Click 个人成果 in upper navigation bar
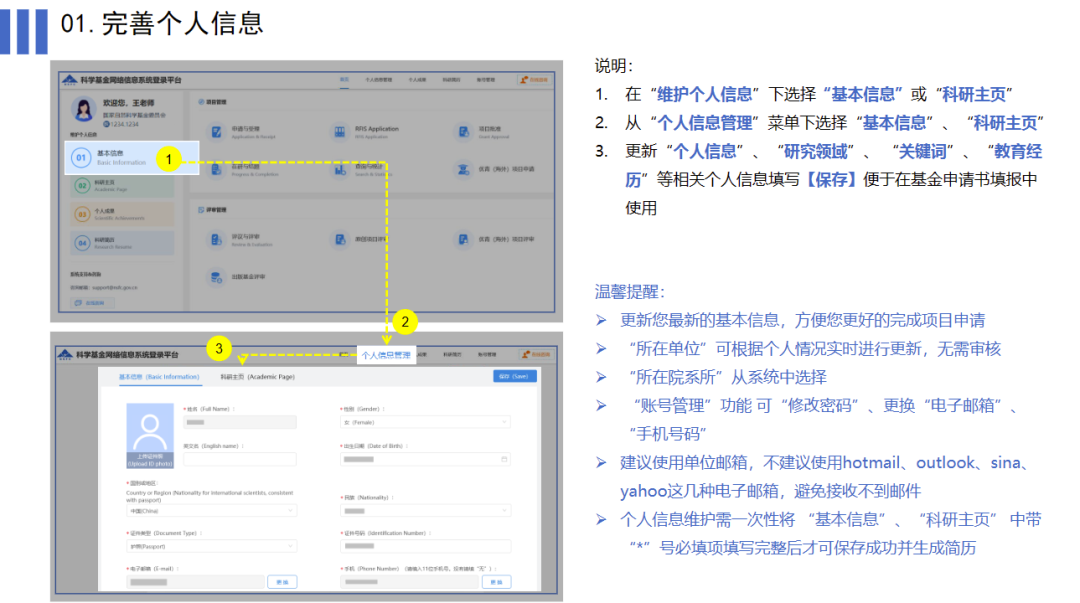The width and height of the screenshot is (1080, 603). pos(417,80)
